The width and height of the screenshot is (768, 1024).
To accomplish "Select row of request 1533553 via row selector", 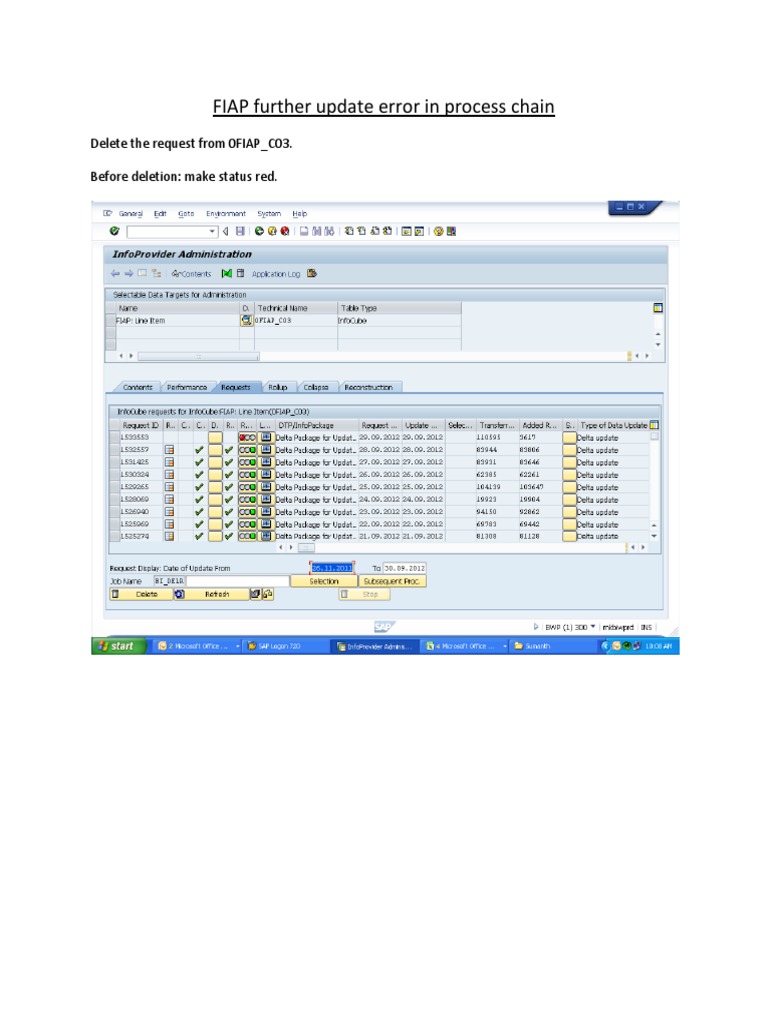I will point(114,438).
